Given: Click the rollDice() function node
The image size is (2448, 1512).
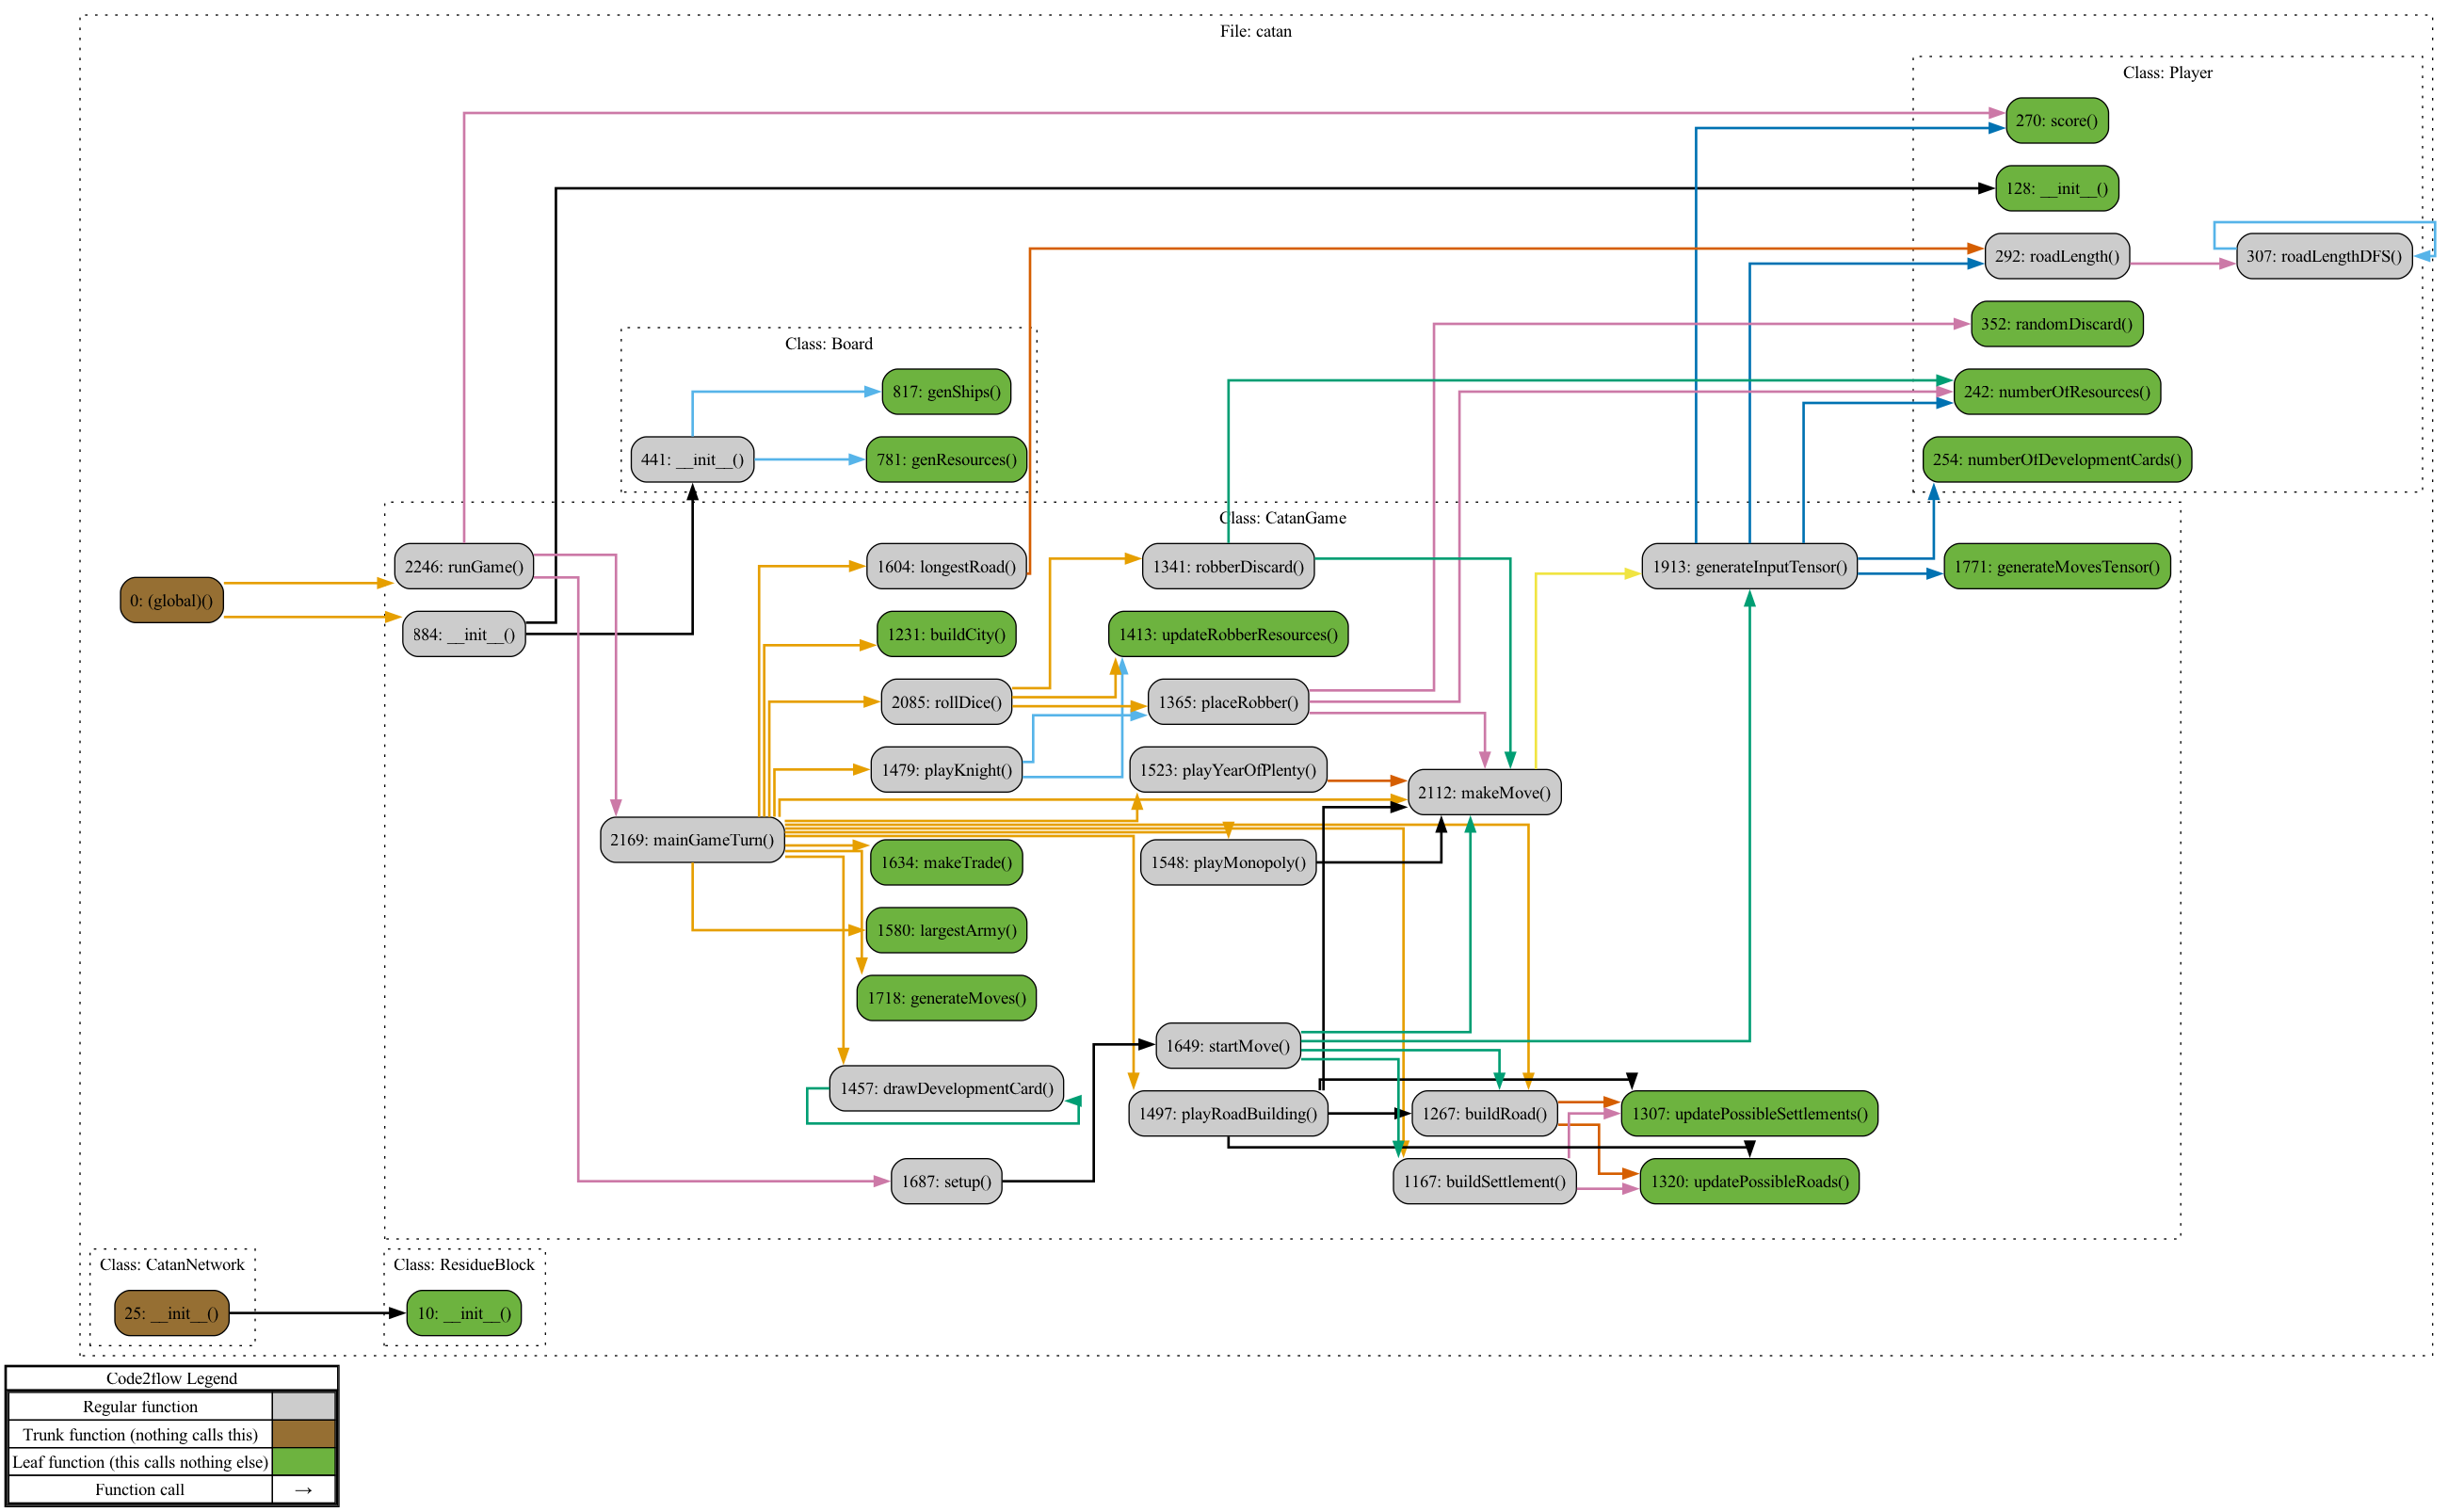Looking at the screenshot, I should coord(945,702).
